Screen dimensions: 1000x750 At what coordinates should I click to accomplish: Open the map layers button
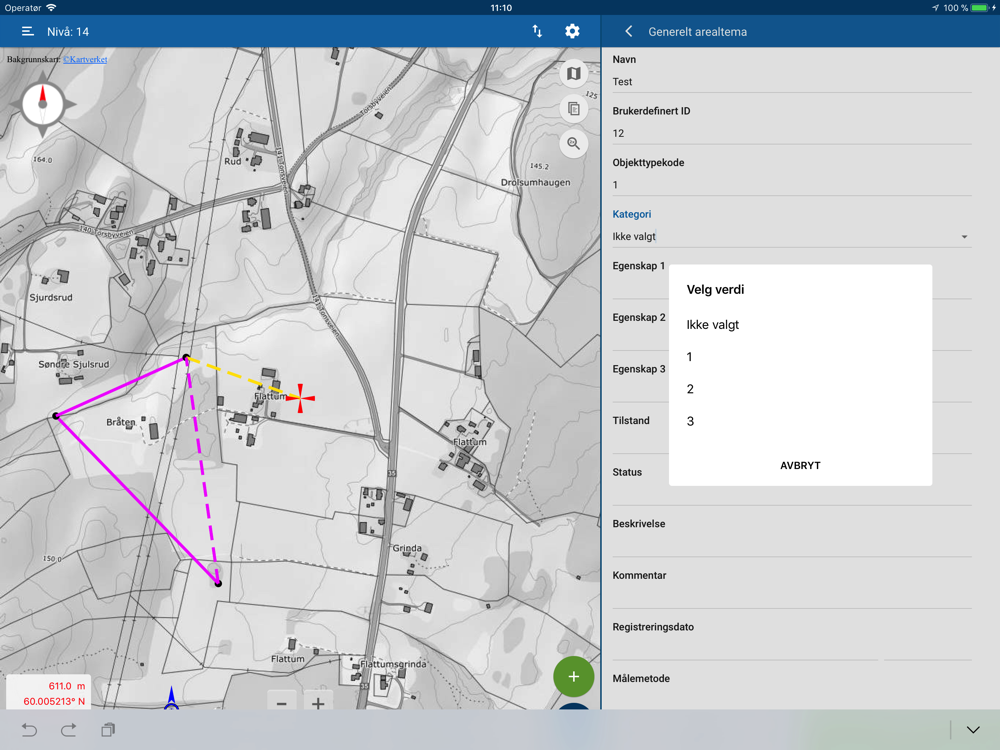tap(573, 74)
